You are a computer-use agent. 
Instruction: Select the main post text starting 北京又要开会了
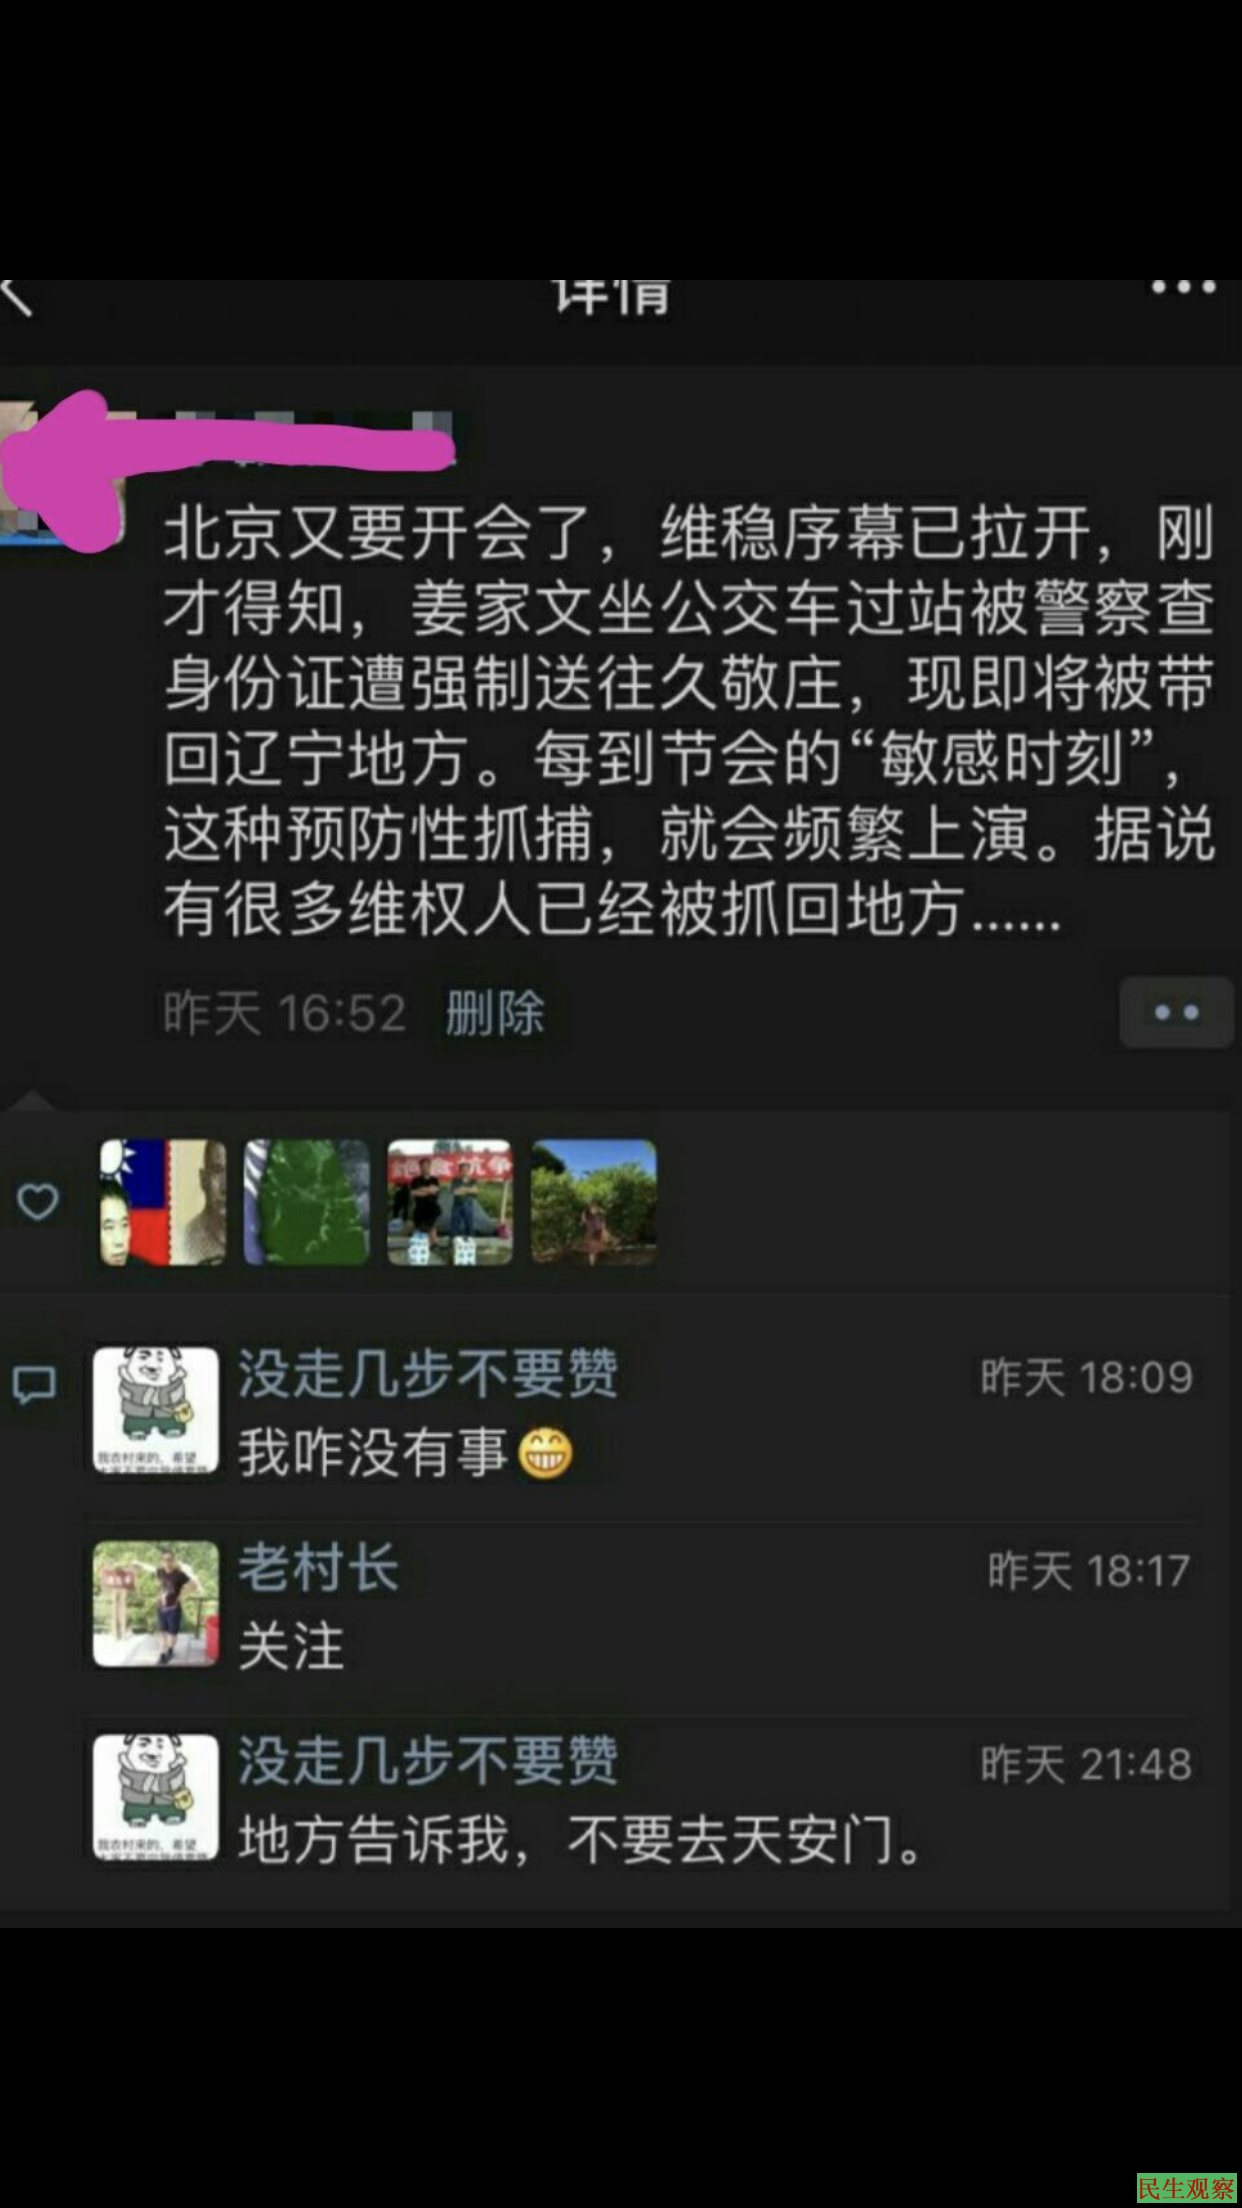(x=689, y=720)
